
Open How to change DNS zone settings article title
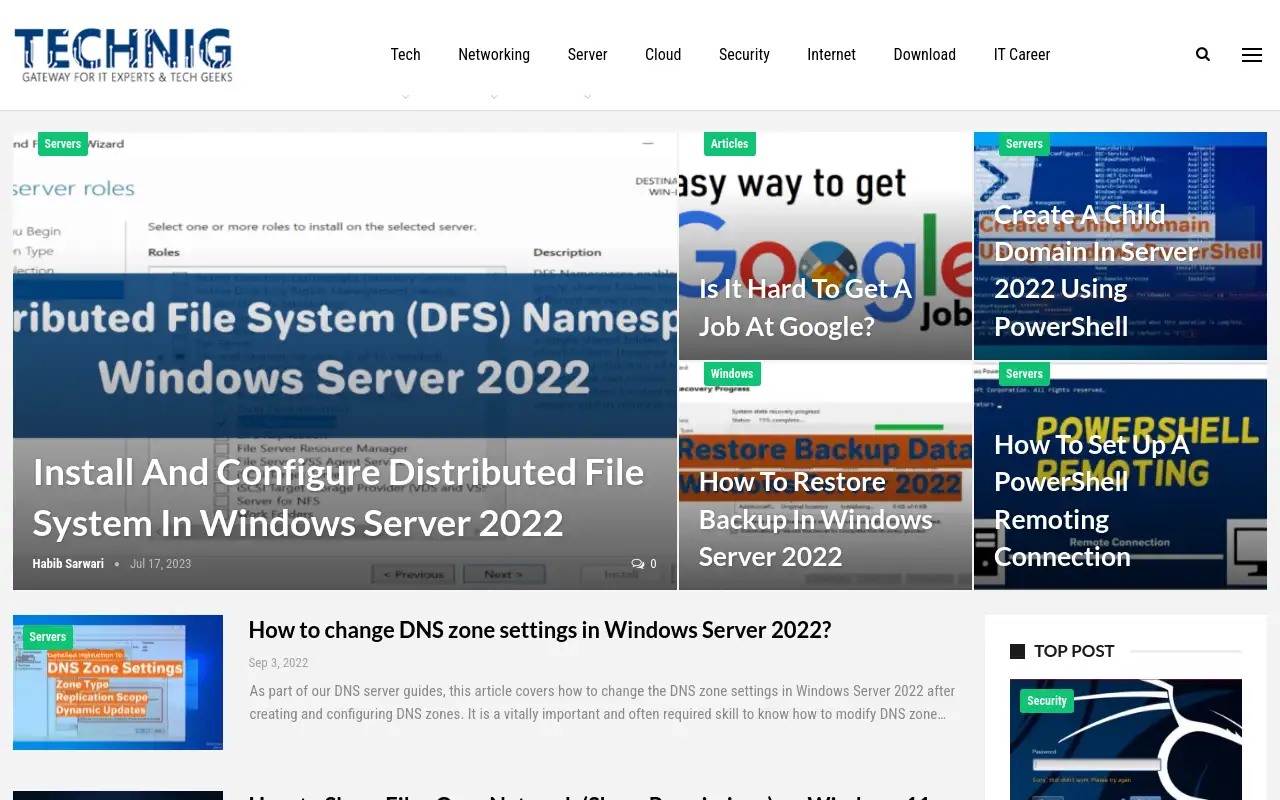click(x=540, y=630)
